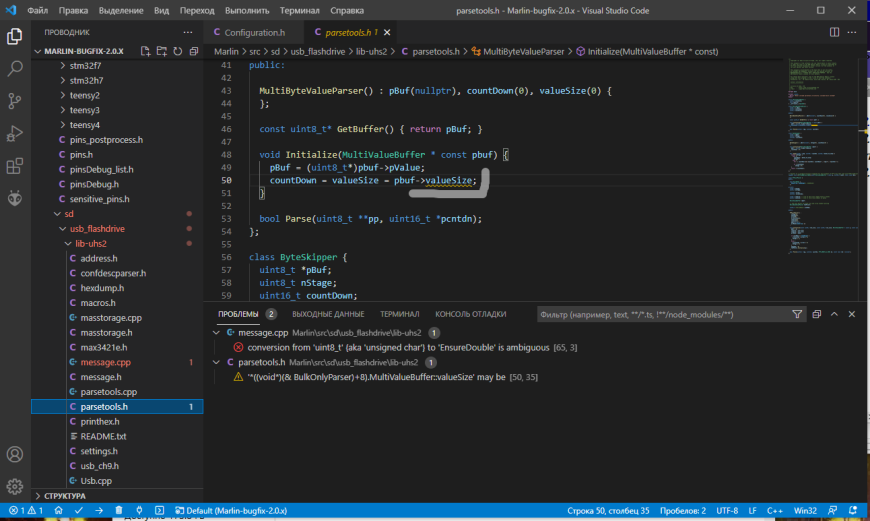Collapse message.cpp problems group

[216, 333]
